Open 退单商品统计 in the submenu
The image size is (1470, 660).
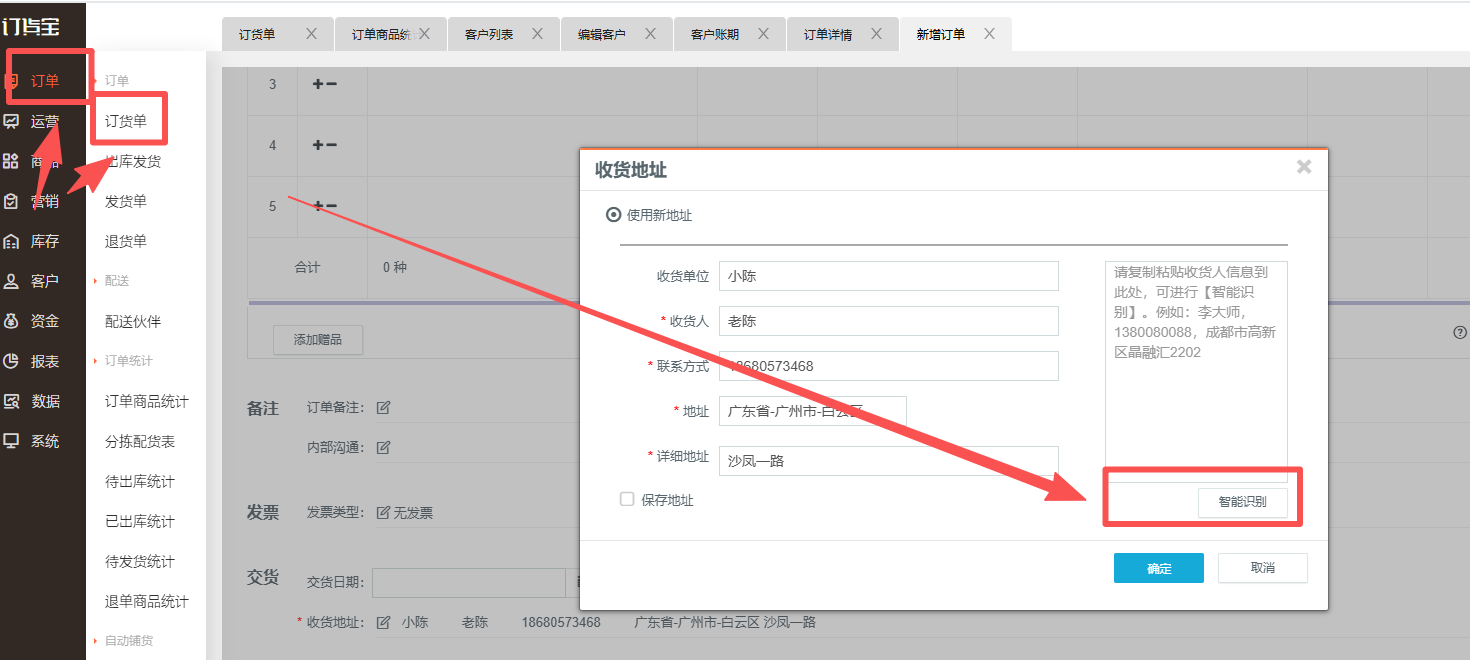147,601
